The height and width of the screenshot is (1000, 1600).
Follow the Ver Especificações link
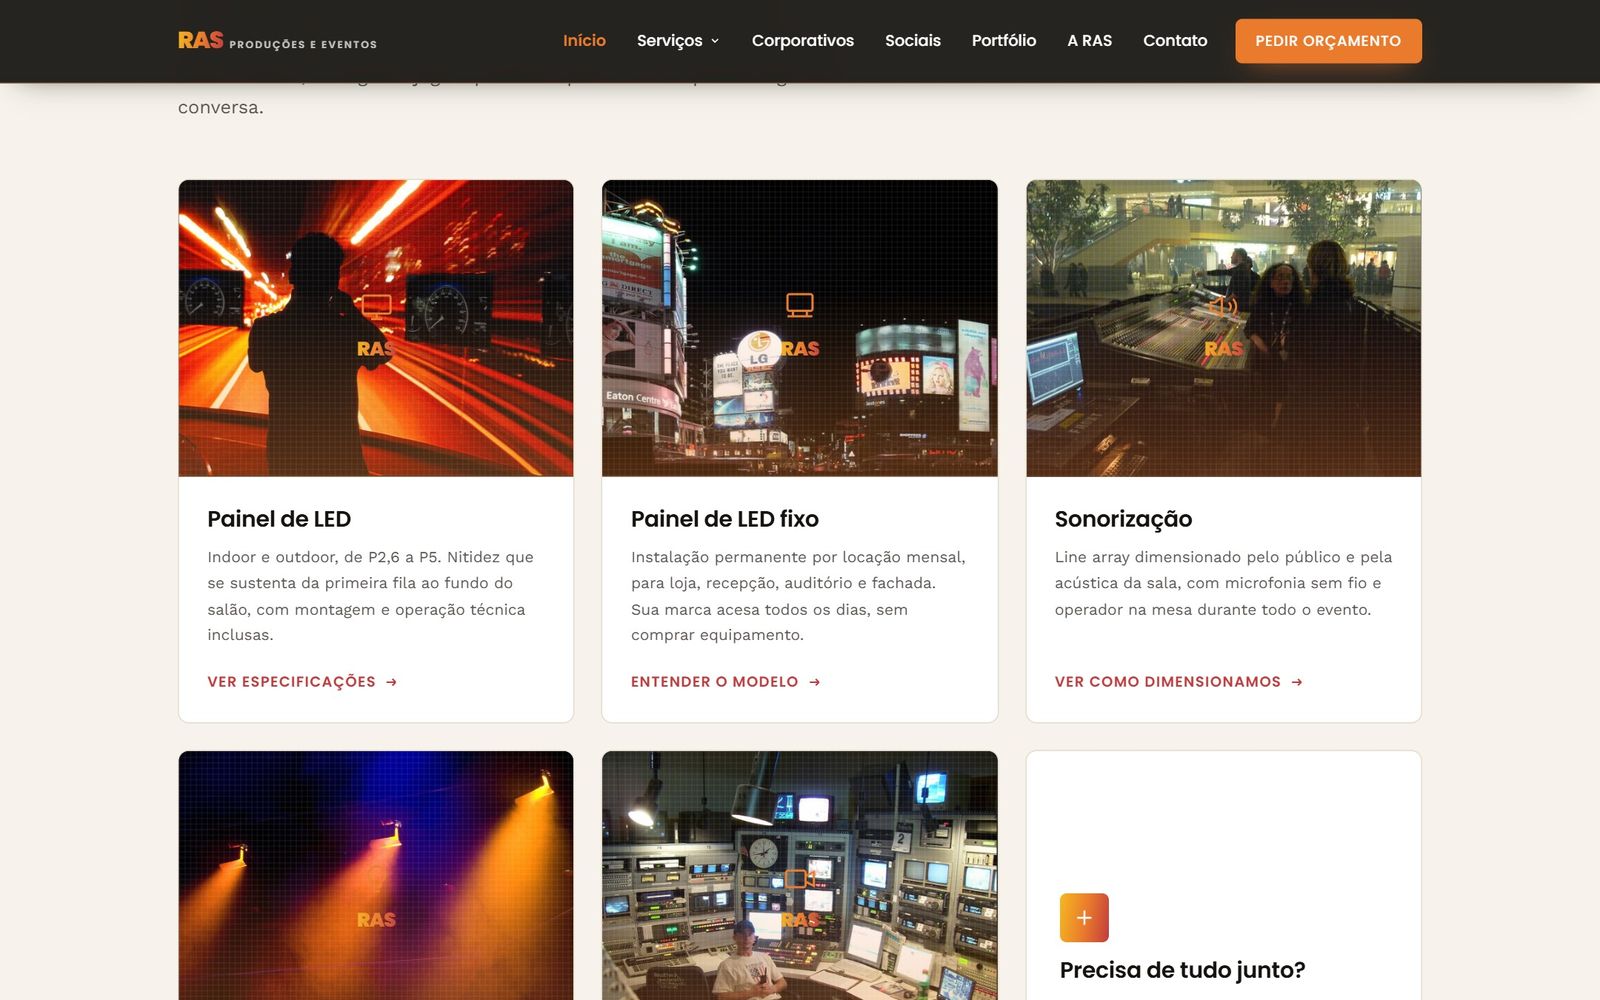click(x=302, y=682)
